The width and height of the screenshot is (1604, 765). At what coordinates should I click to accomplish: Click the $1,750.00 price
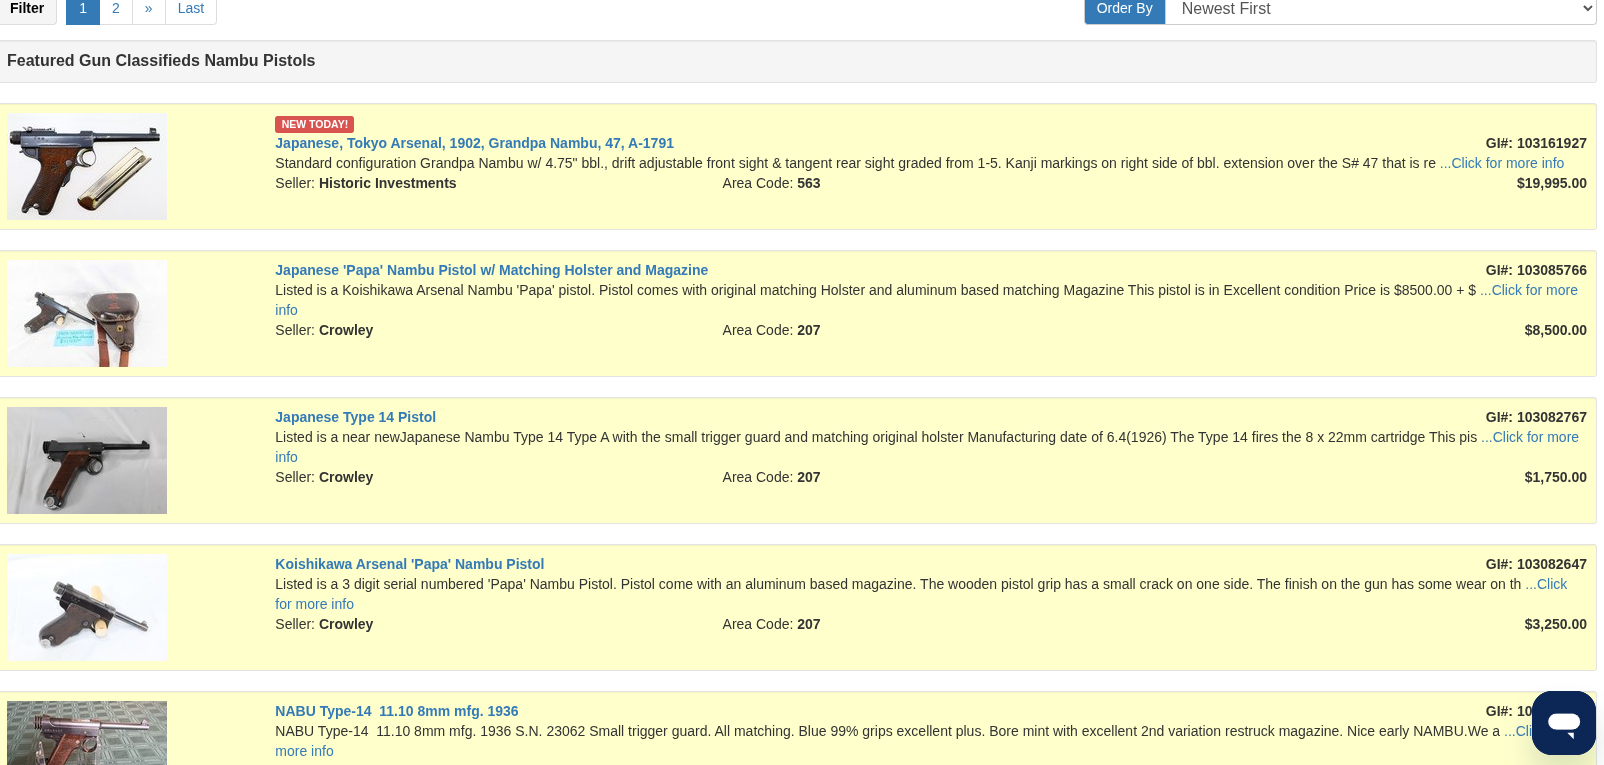(1555, 477)
